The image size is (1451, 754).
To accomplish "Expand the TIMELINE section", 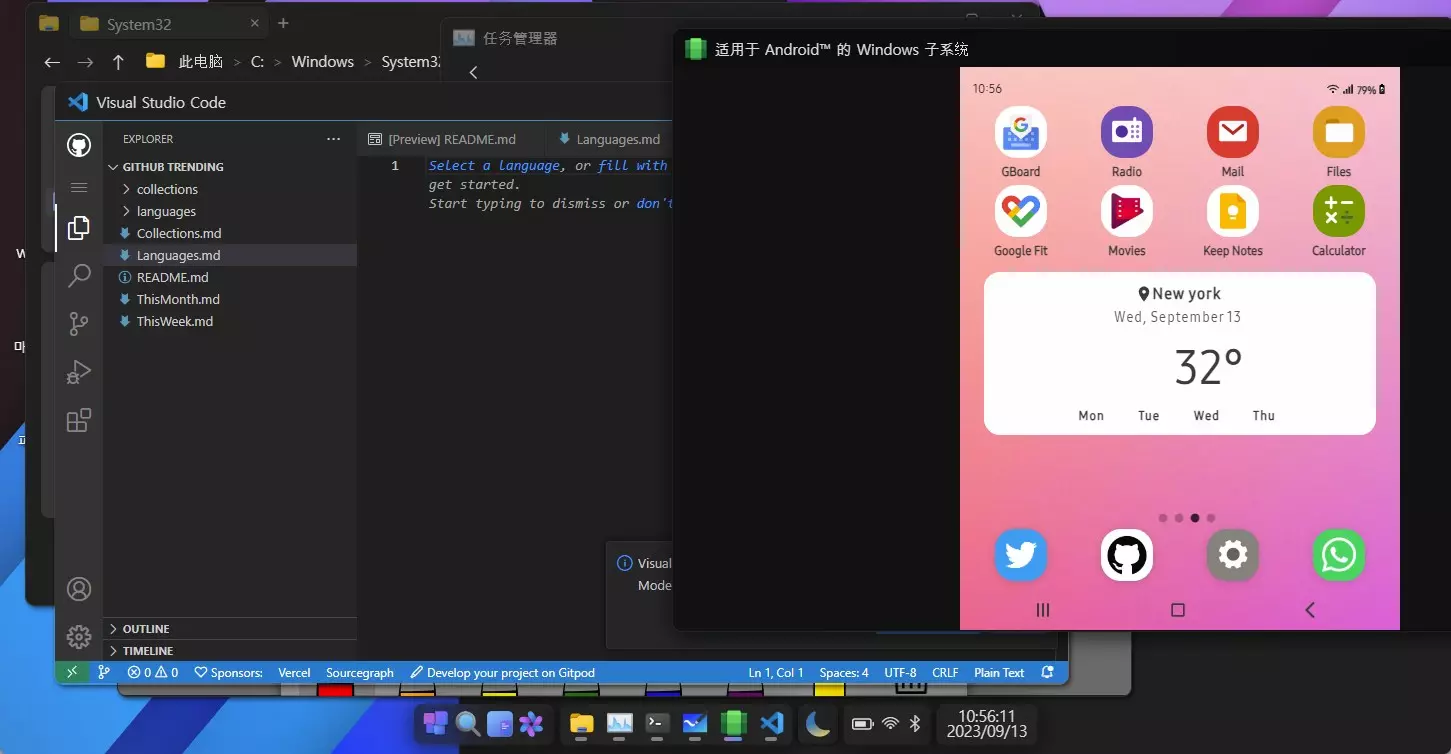I will [230, 651].
